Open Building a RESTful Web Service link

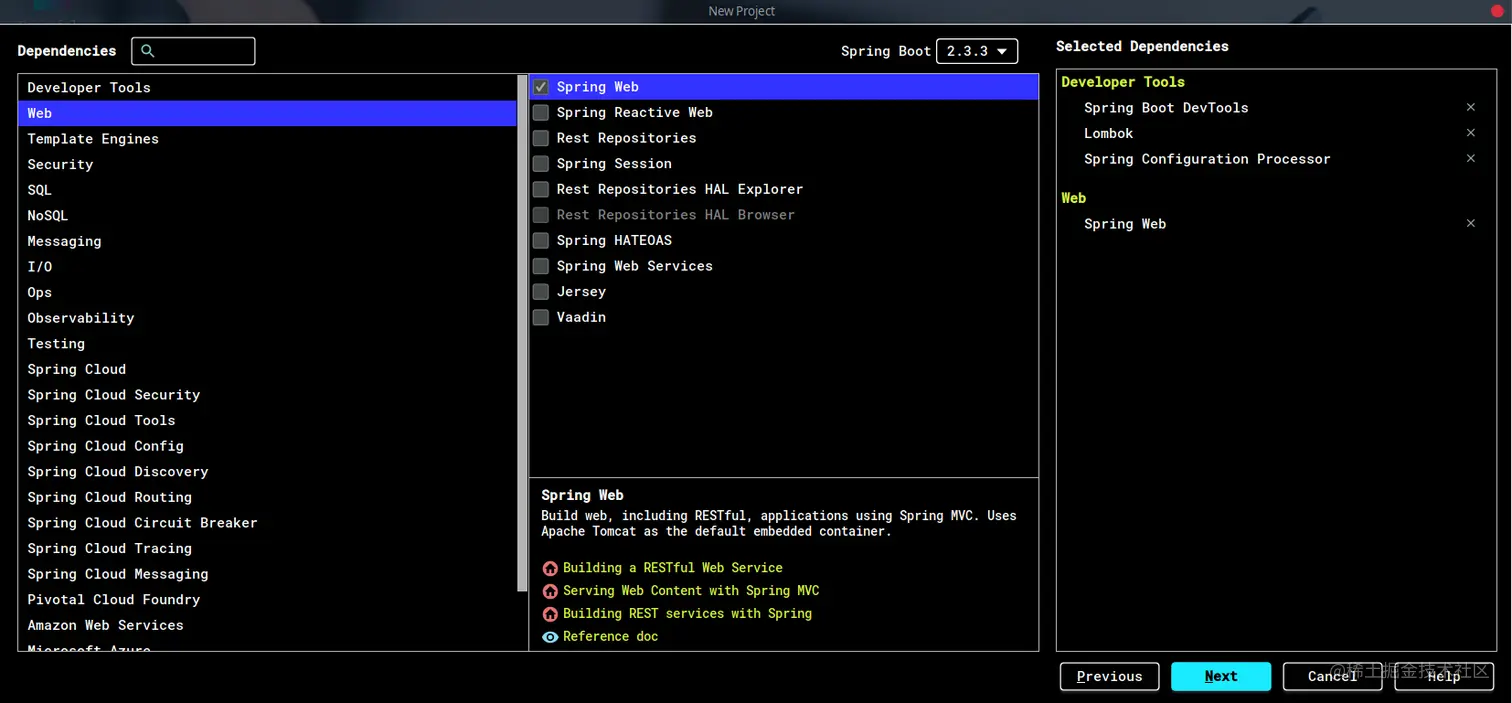tap(673, 568)
